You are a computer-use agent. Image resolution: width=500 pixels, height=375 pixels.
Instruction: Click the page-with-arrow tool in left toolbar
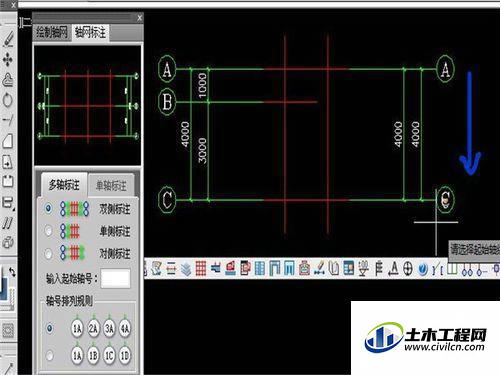pyautogui.click(x=8, y=162)
